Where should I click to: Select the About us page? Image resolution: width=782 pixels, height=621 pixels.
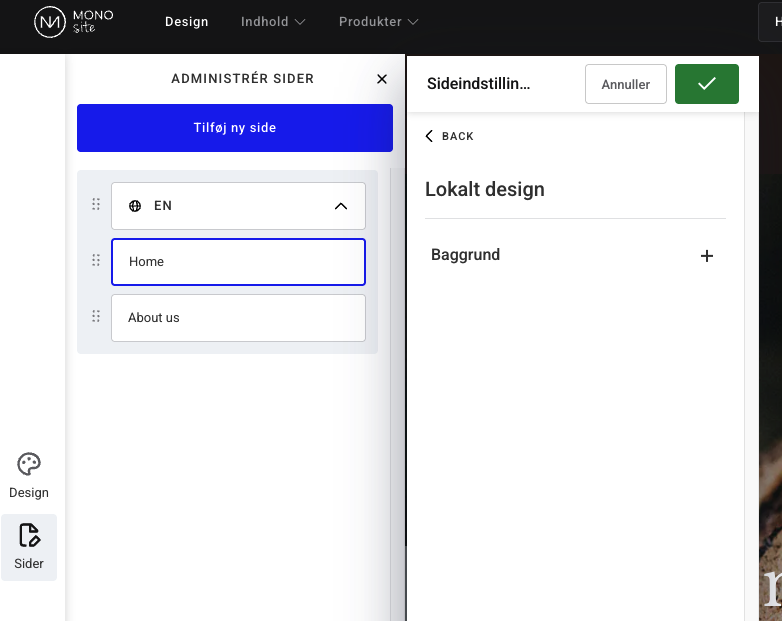(x=238, y=318)
